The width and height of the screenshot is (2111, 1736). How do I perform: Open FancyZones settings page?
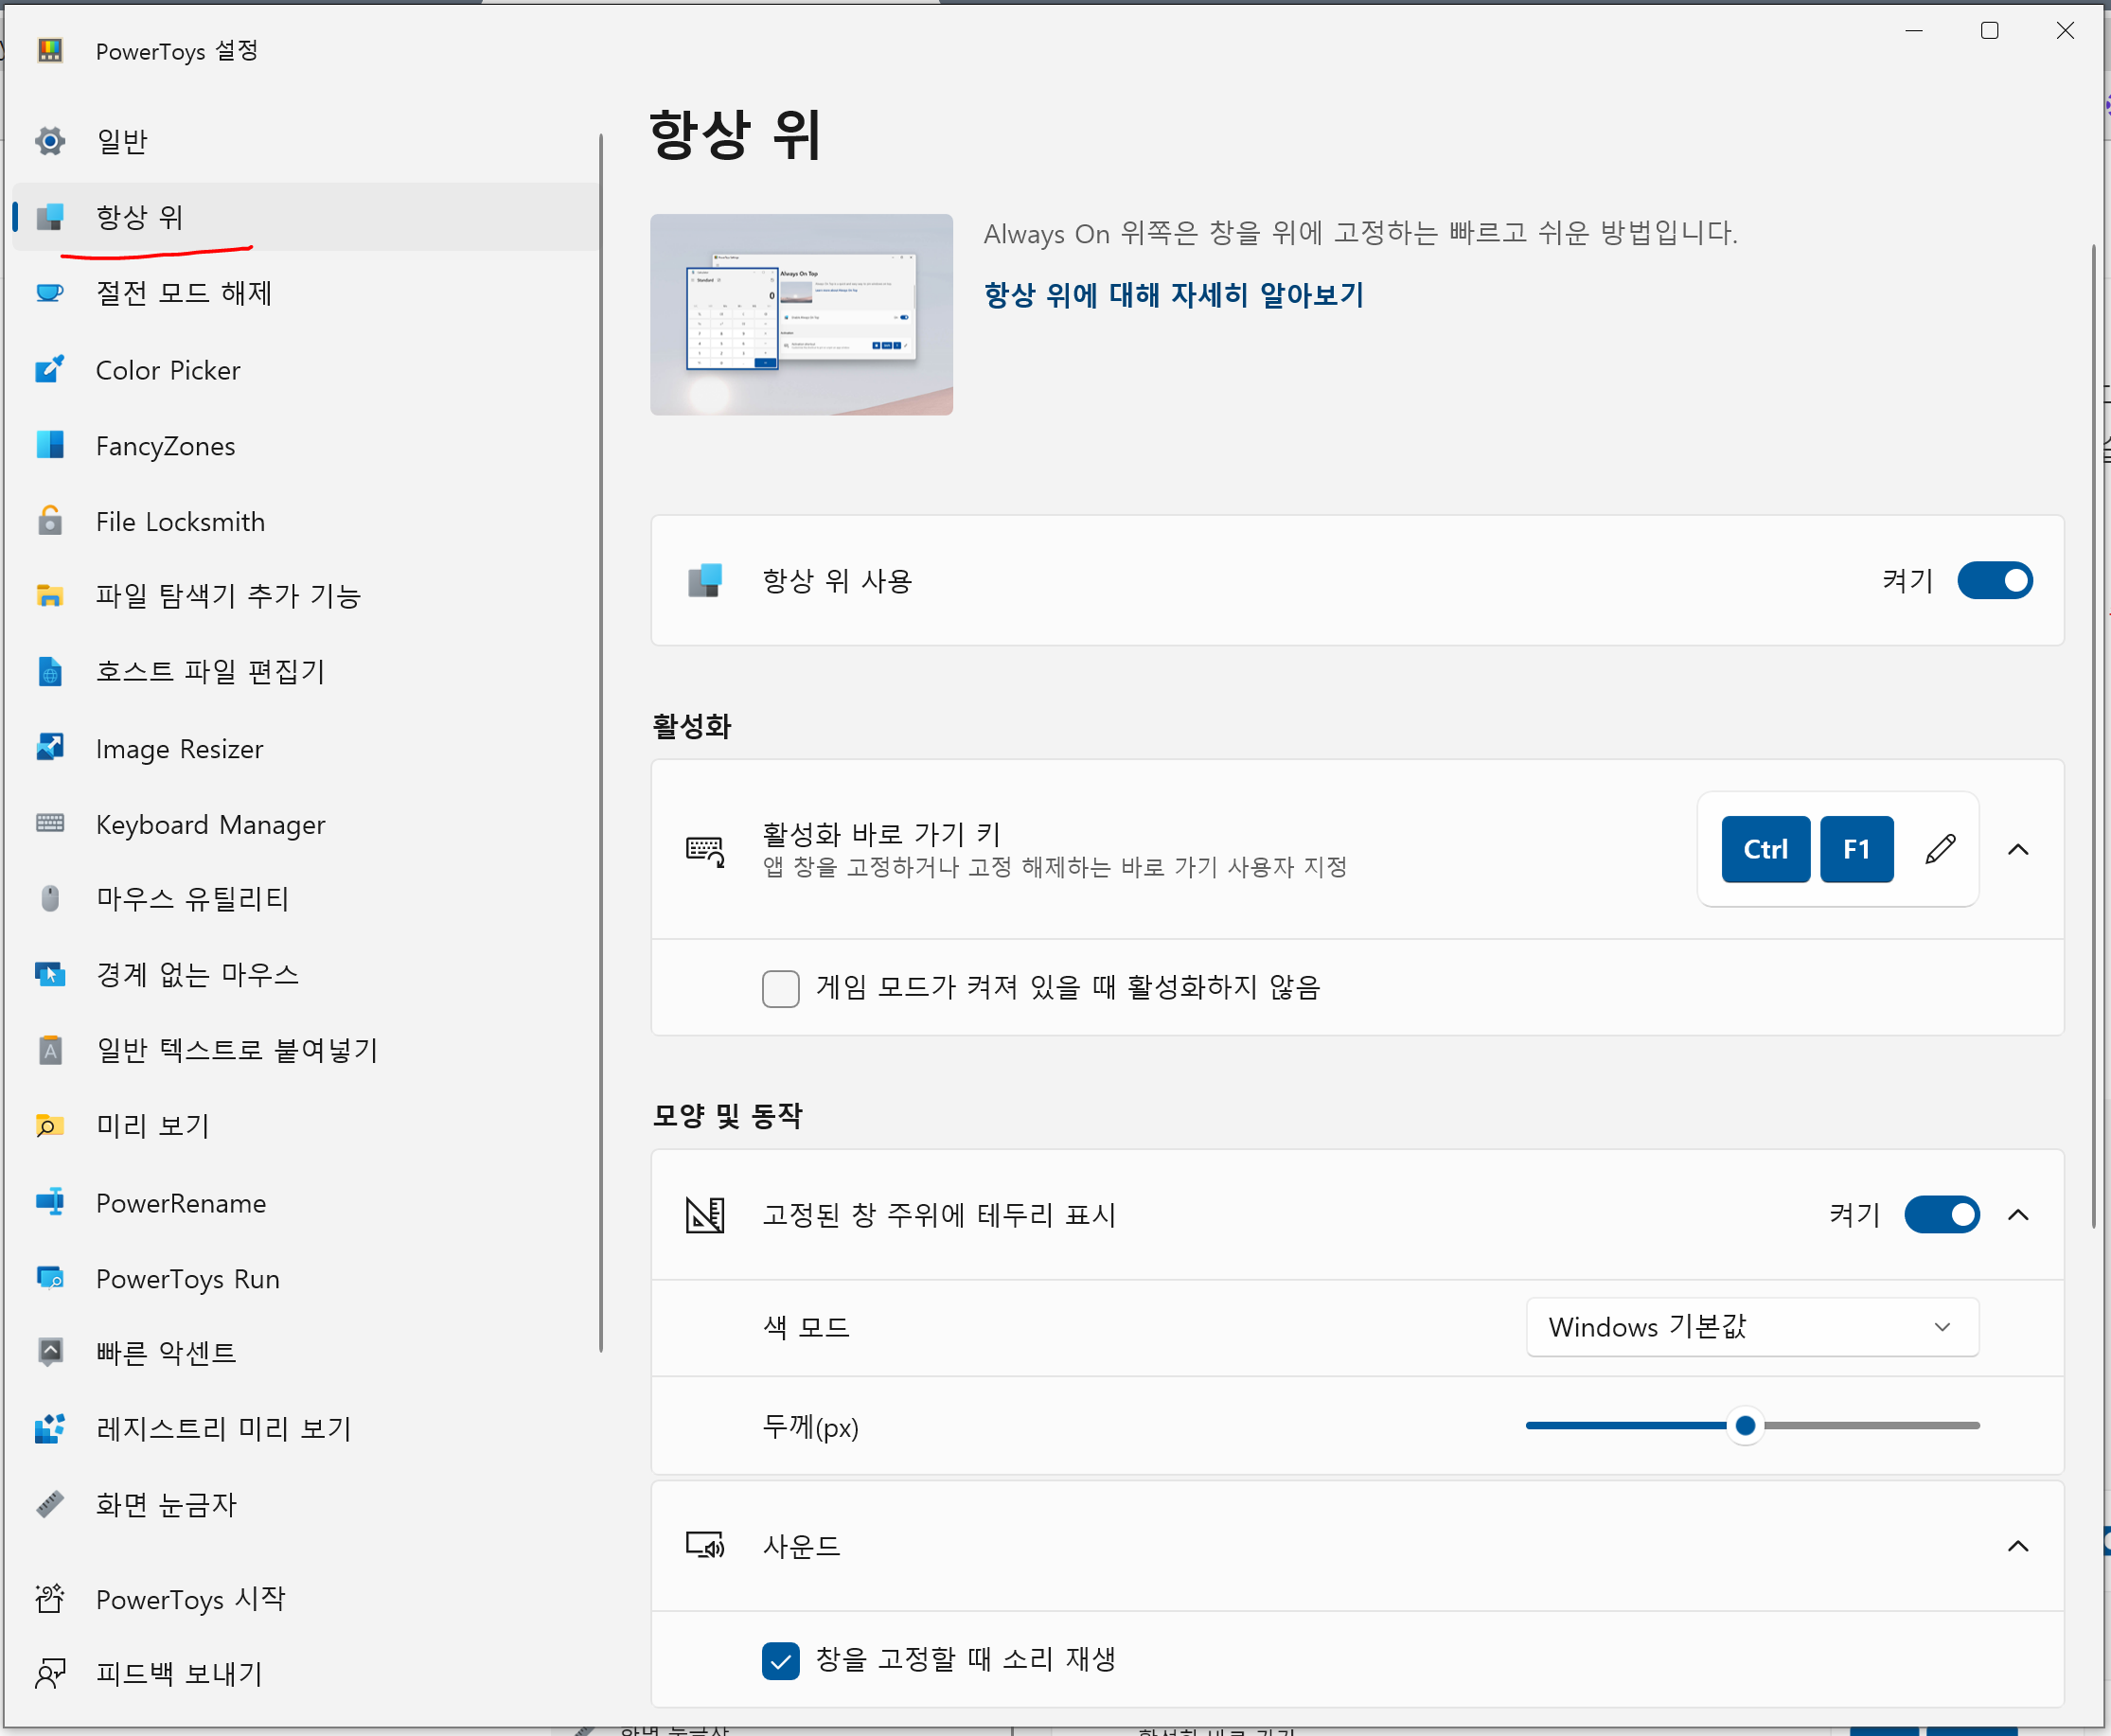pyautogui.click(x=305, y=445)
